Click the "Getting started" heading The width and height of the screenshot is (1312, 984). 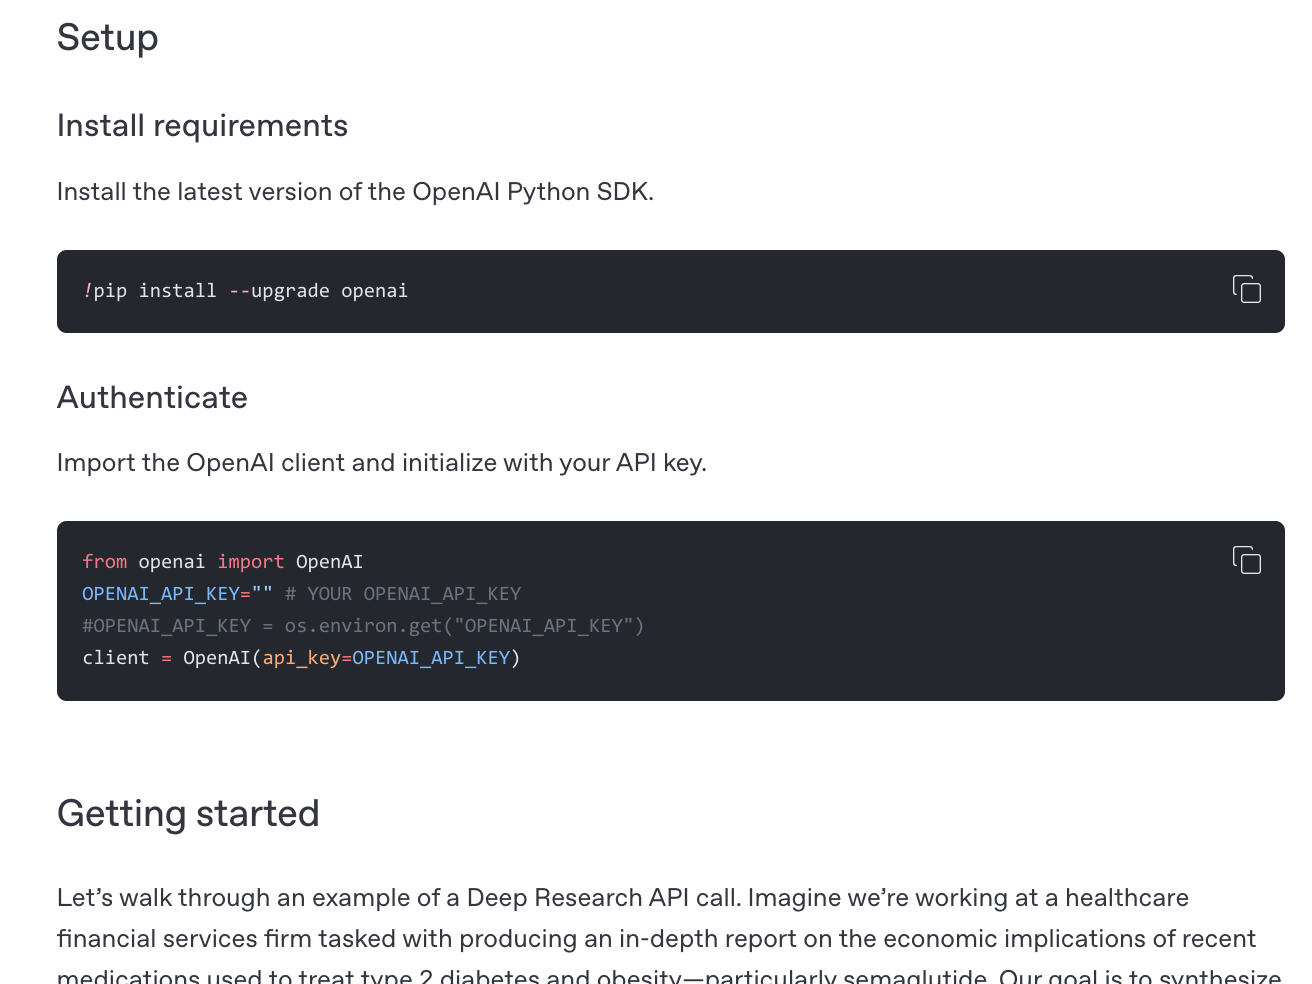tap(188, 814)
